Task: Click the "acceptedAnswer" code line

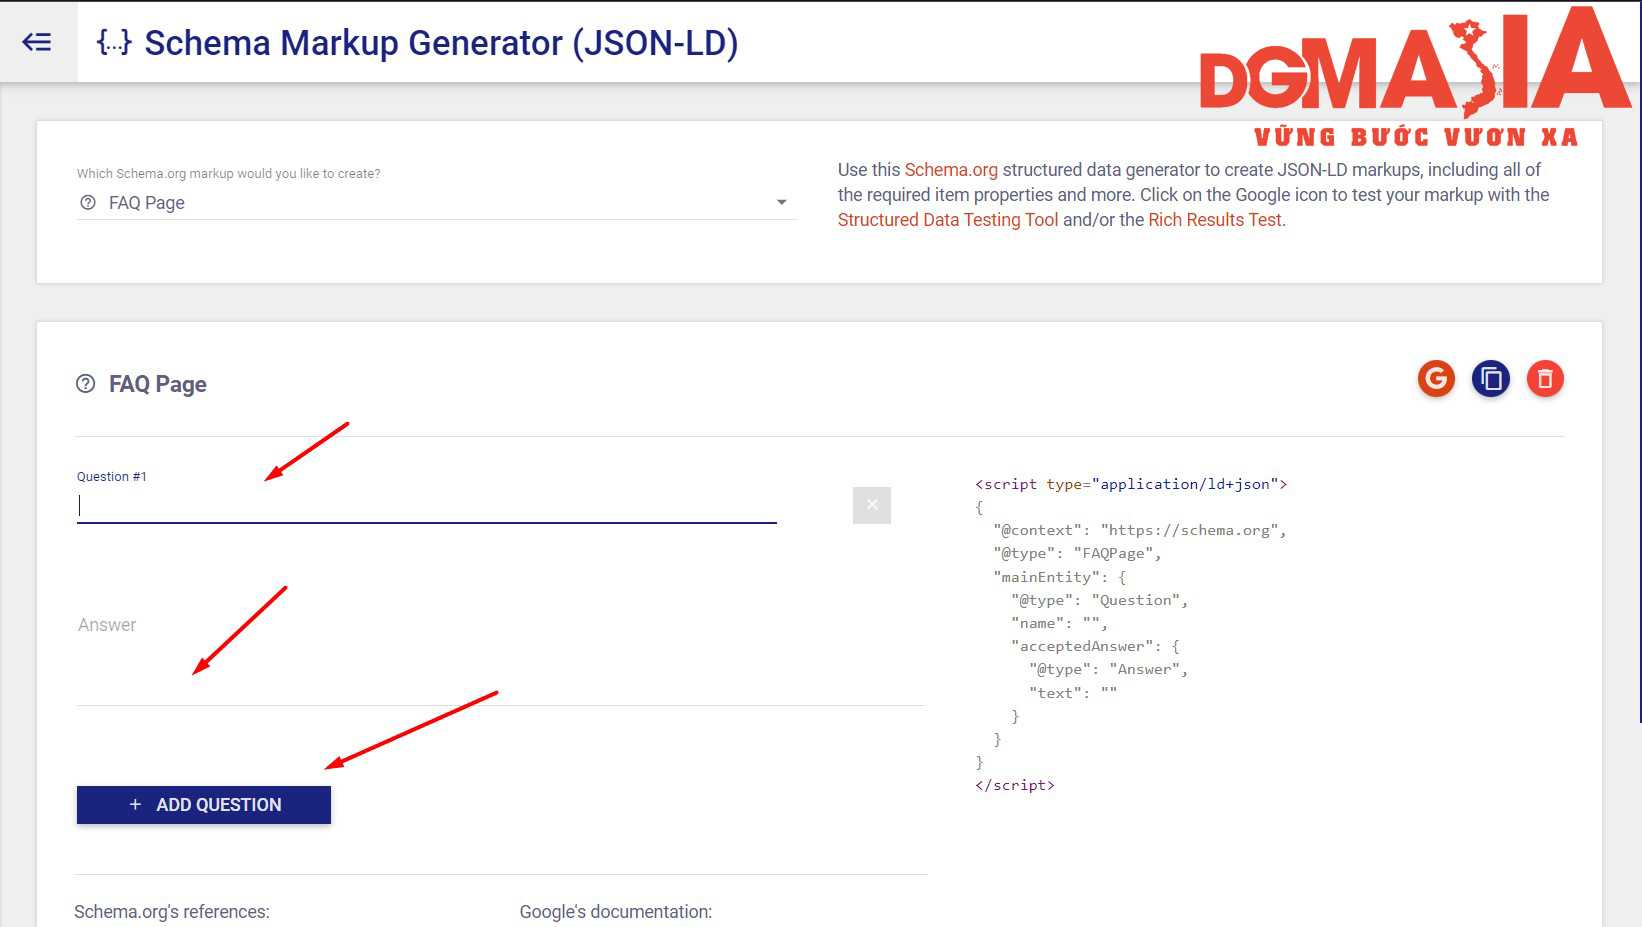Action: 1096,646
